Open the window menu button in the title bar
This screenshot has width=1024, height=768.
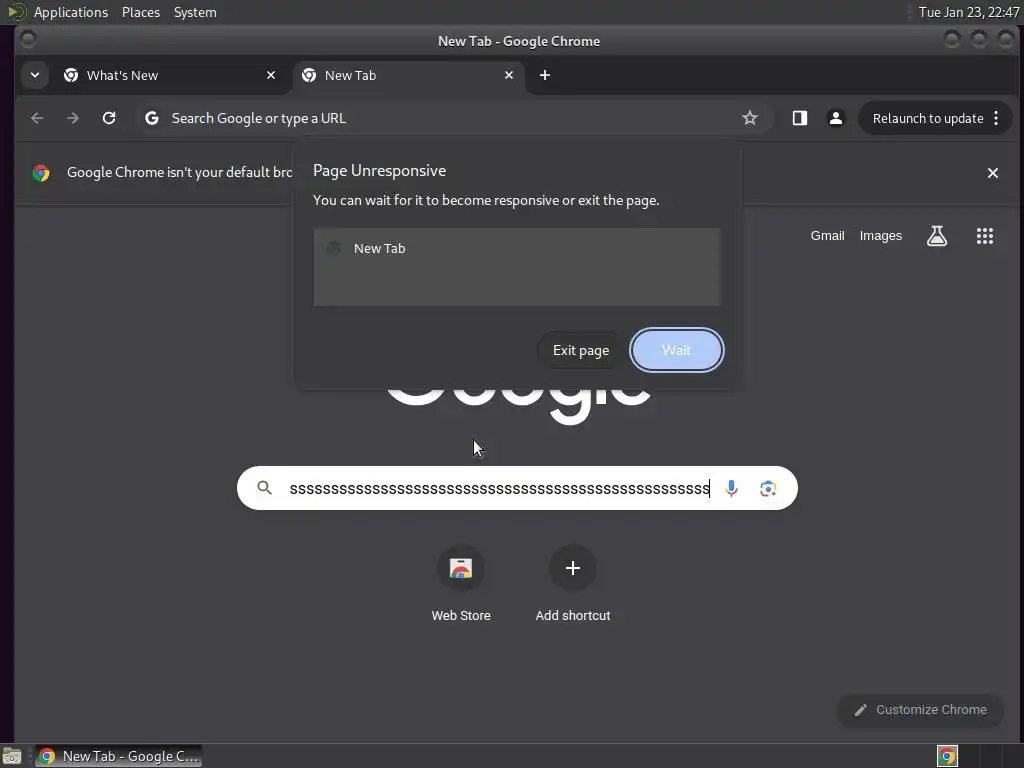pyautogui.click(x=28, y=40)
